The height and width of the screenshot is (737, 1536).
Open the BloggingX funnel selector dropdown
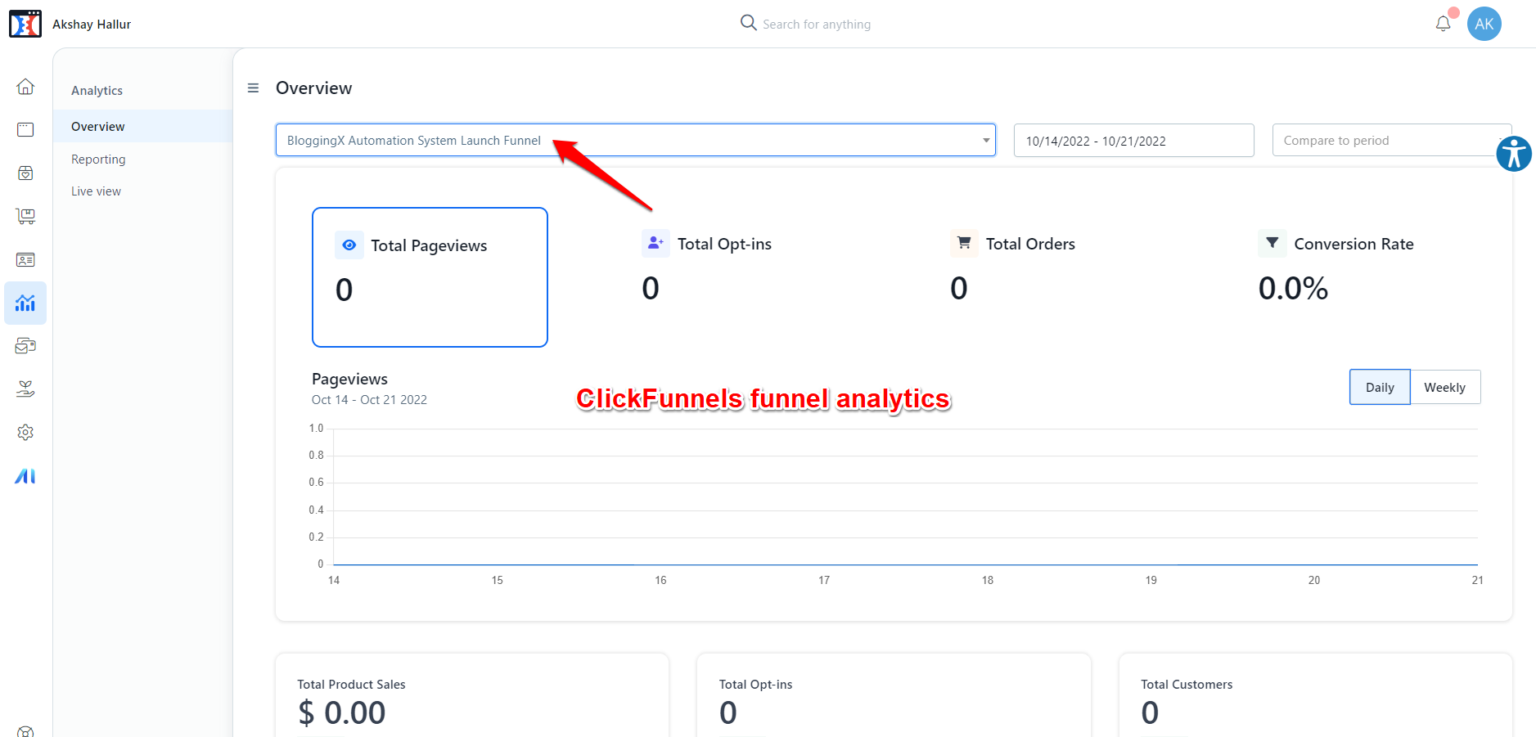click(x=636, y=140)
